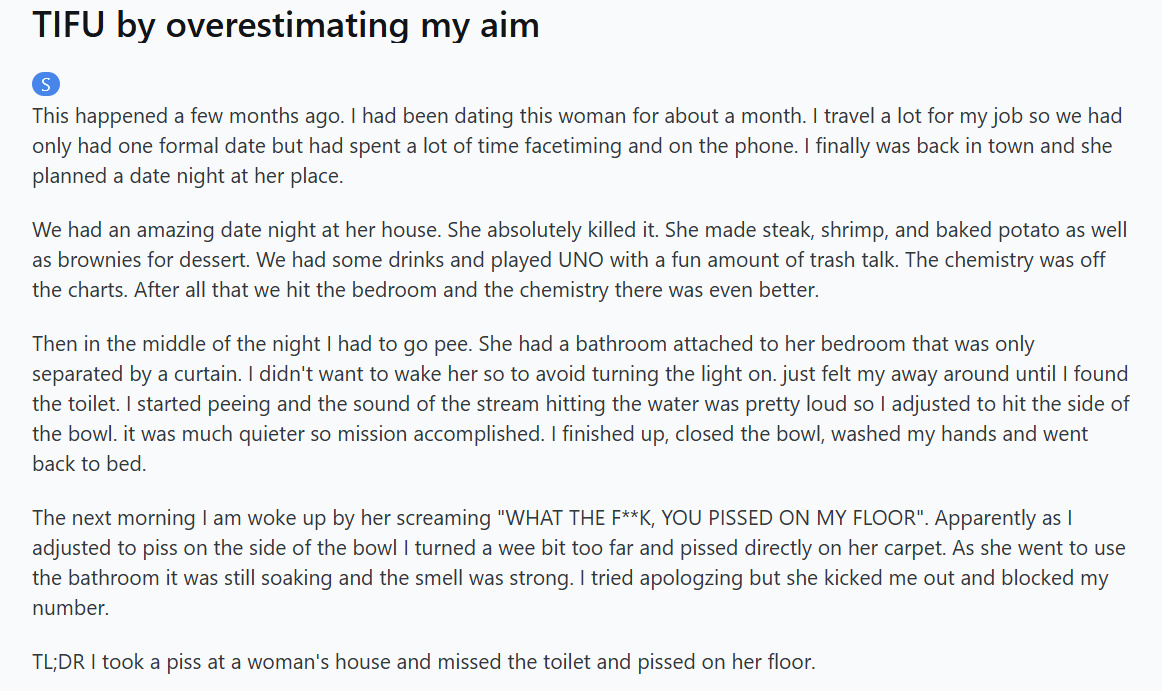Click the TL;DR summary line
The height and width of the screenshot is (691, 1162).
click(424, 661)
